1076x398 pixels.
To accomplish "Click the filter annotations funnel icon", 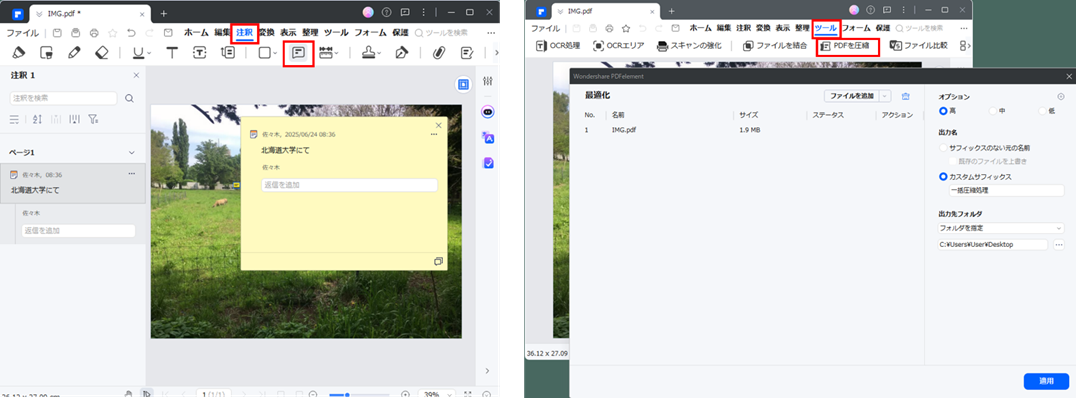I will coord(93,119).
